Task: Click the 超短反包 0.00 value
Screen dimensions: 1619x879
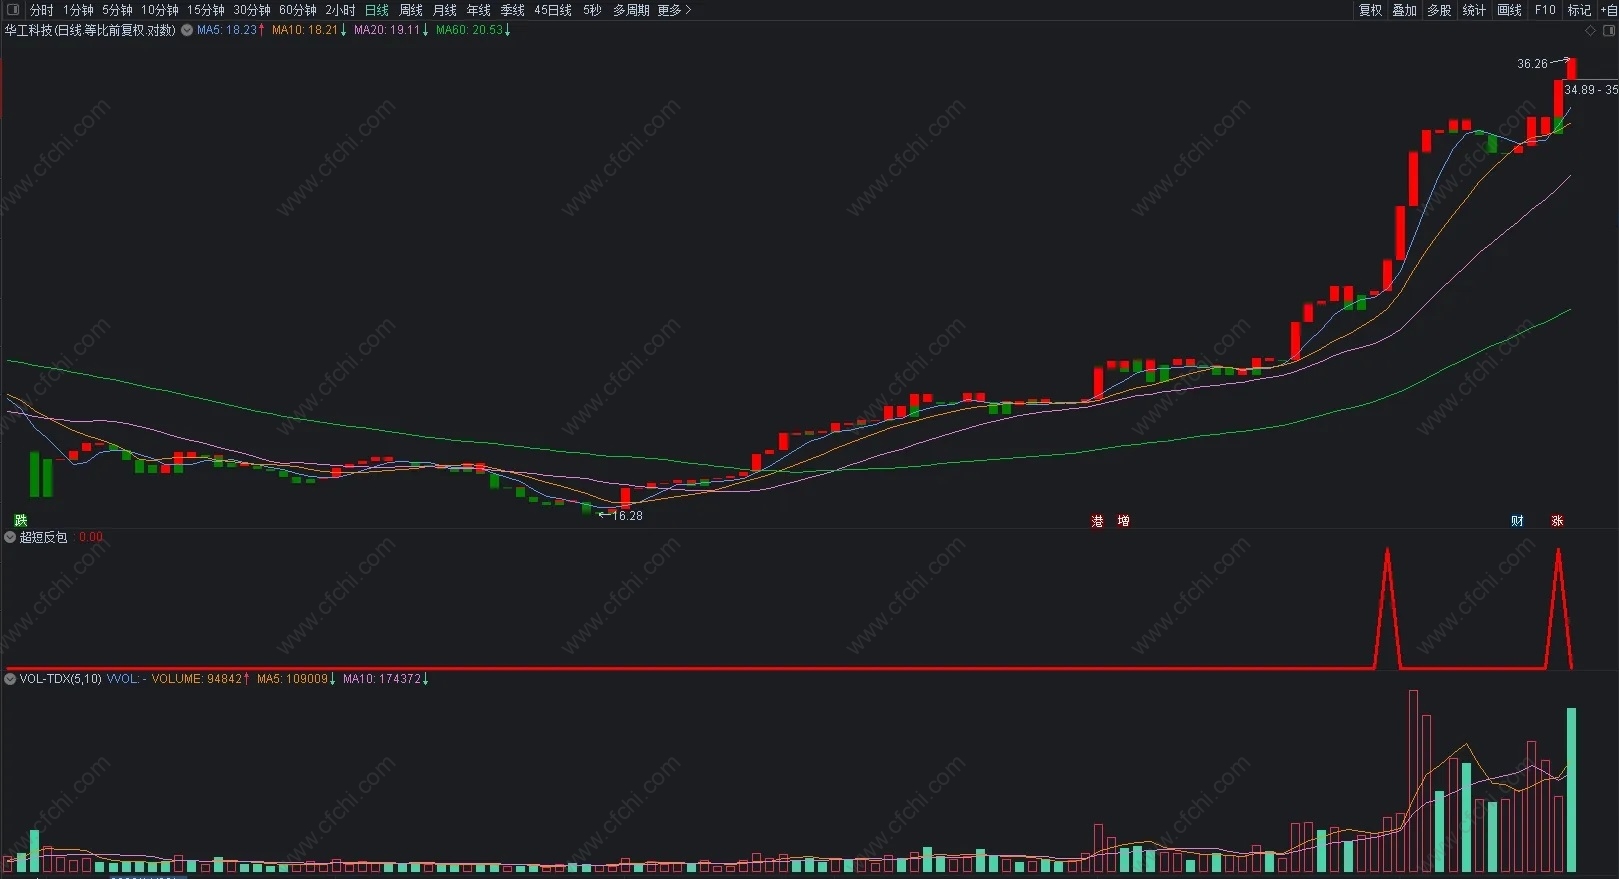Action: point(91,537)
